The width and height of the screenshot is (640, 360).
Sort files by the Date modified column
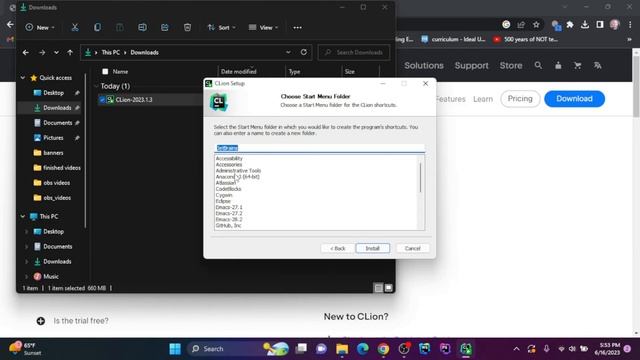238,71
